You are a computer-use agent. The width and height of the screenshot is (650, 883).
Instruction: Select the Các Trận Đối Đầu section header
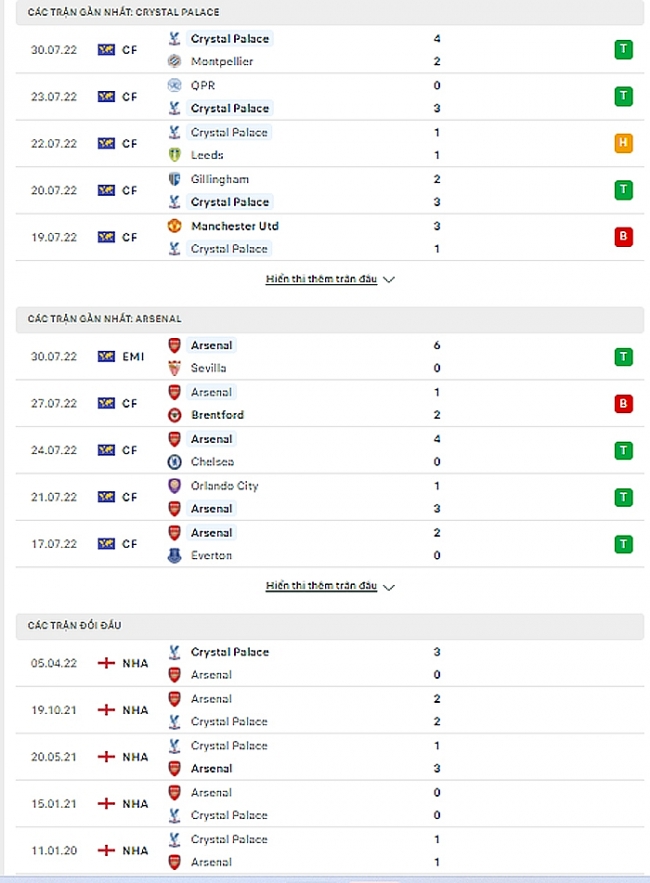coord(75,625)
